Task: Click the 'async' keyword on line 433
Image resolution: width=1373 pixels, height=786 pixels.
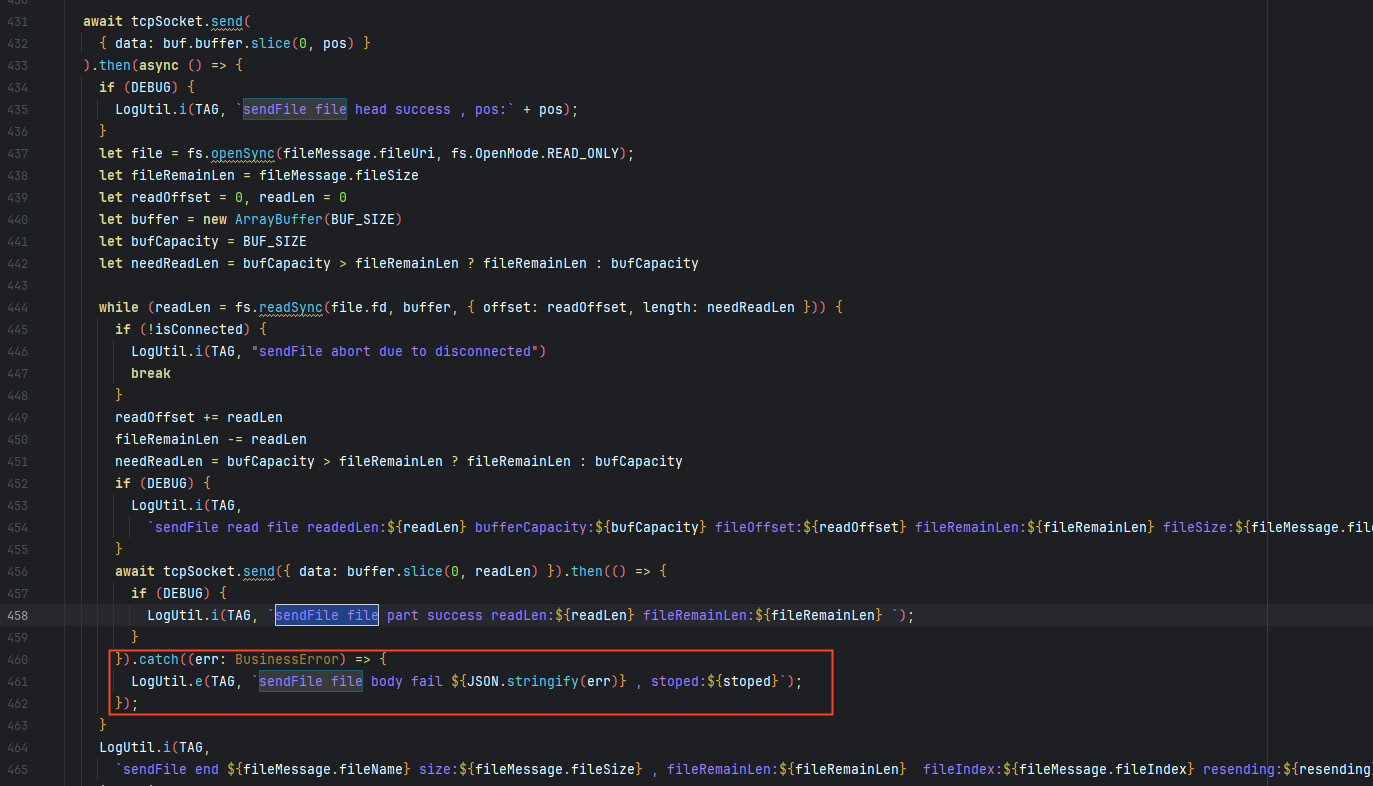Action: tap(158, 66)
